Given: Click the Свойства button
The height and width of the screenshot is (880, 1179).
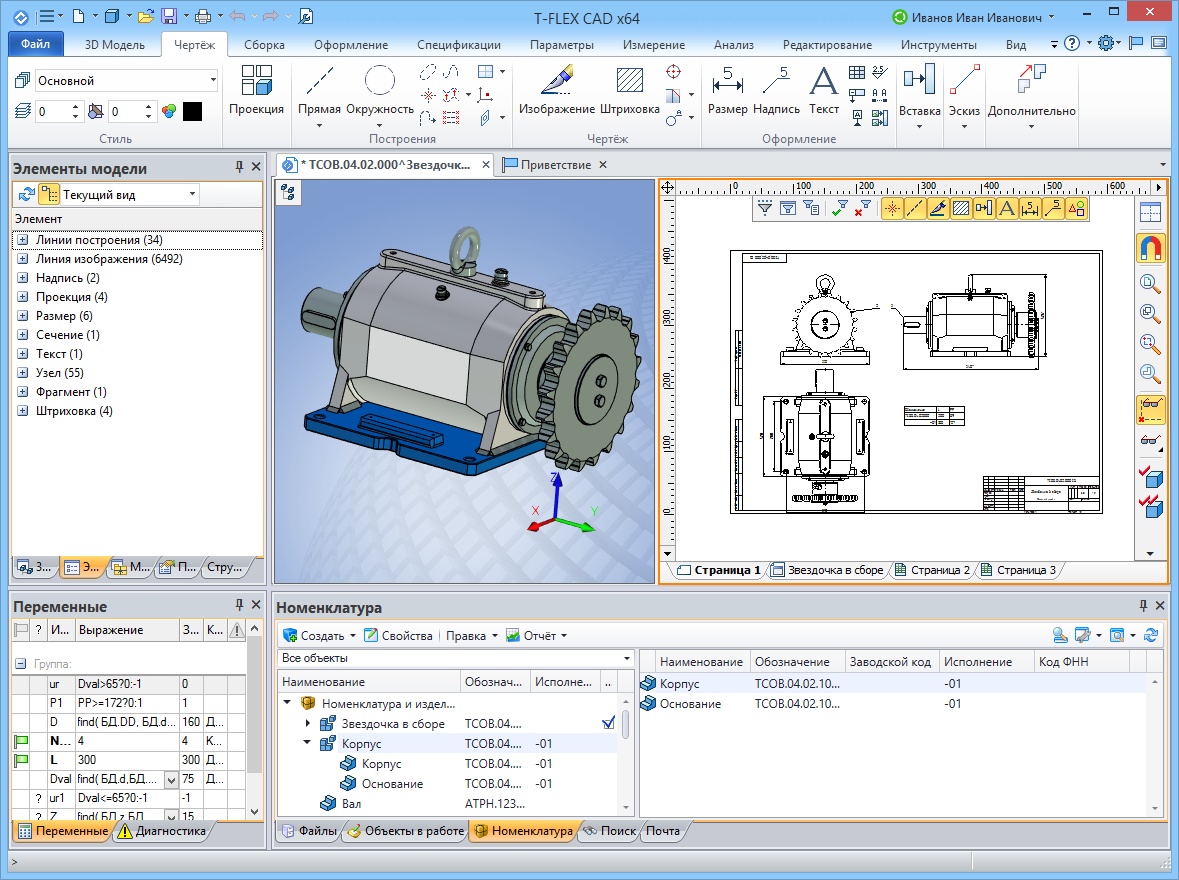Looking at the screenshot, I should click(x=399, y=636).
